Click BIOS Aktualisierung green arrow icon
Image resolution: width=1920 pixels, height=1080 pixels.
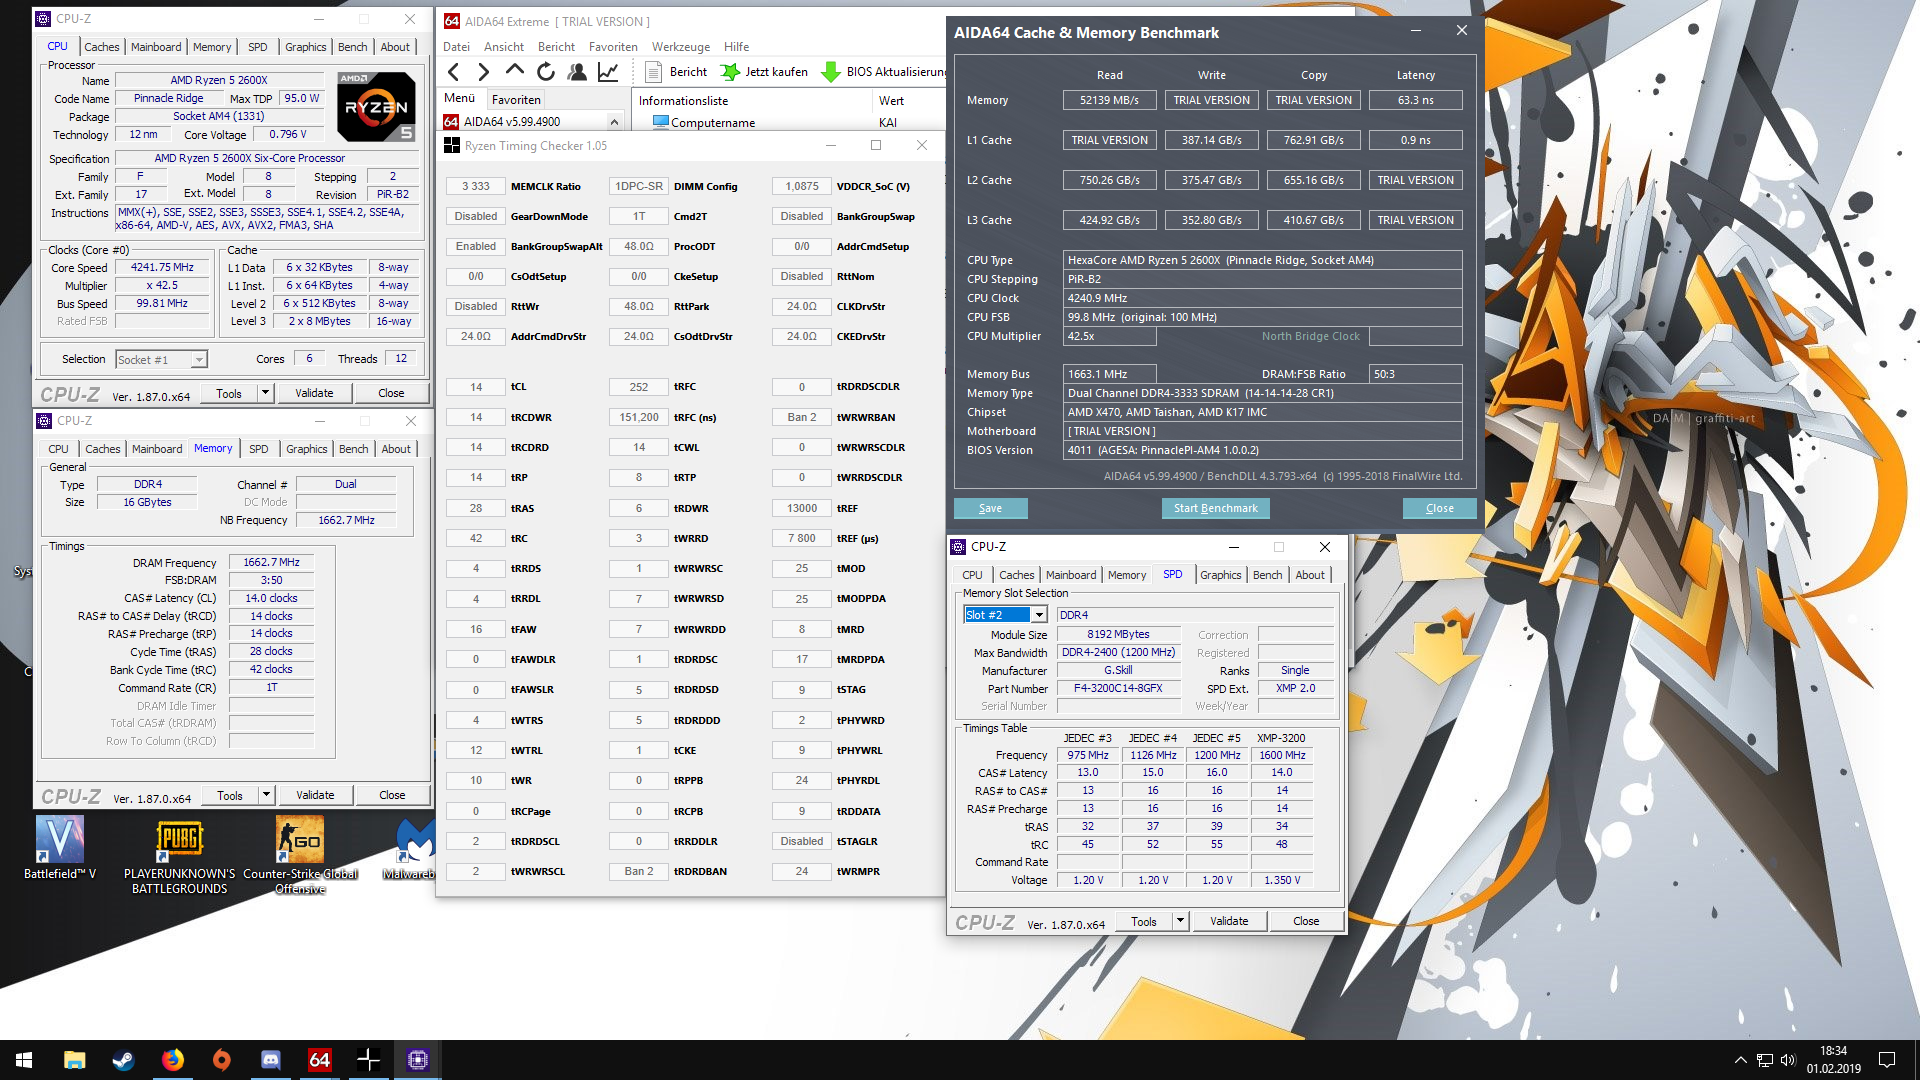[x=830, y=72]
